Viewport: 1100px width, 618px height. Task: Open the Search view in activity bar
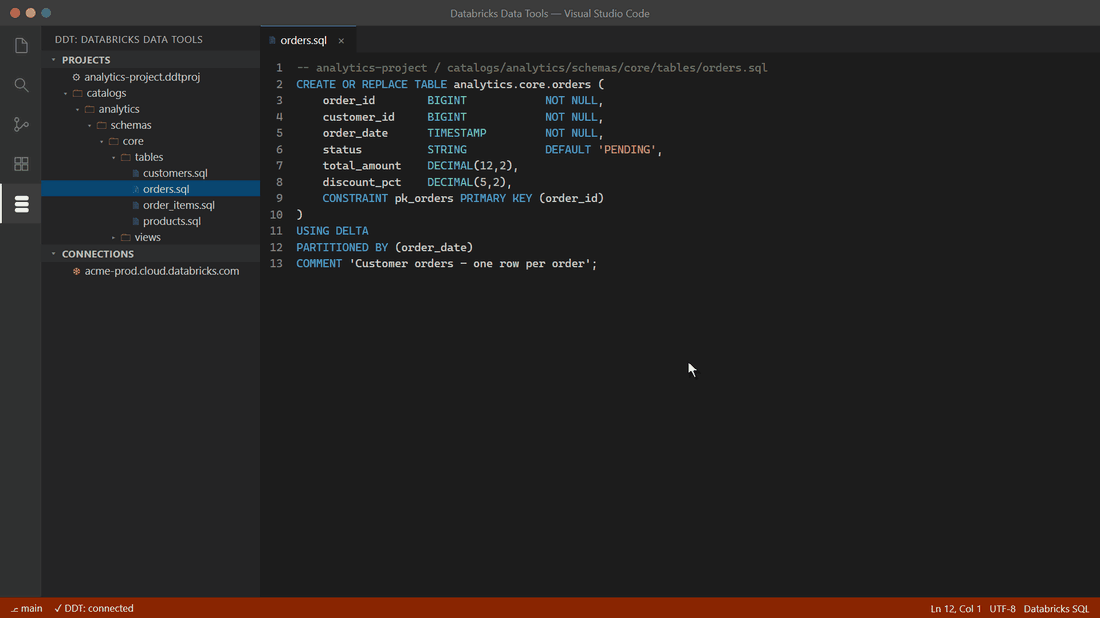point(21,85)
